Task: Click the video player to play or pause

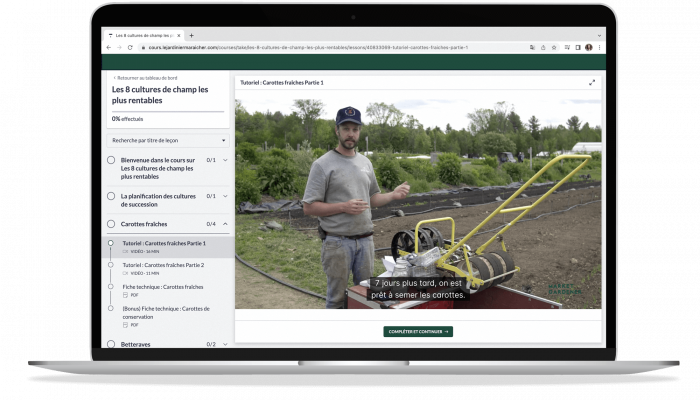Action: point(418,200)
